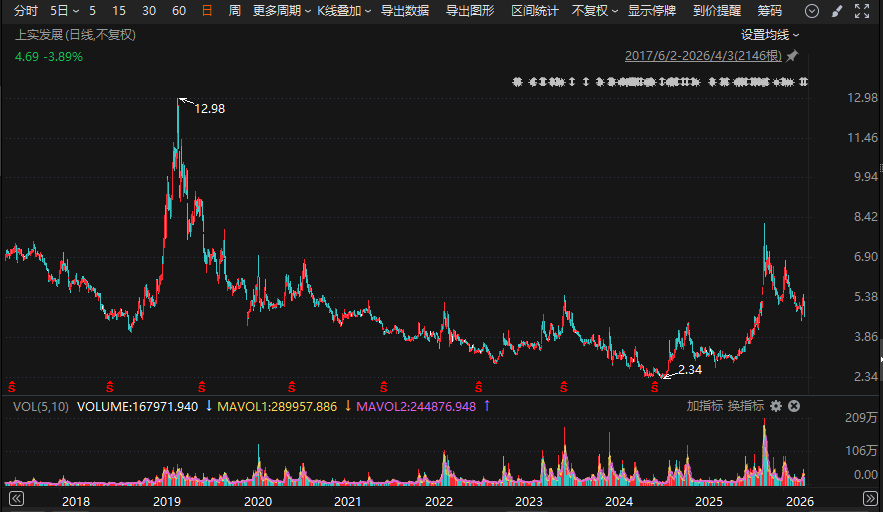This screenshot has width=883, height=512.
Task: Open volume indicator settings gear
Action: coord(776,406)
